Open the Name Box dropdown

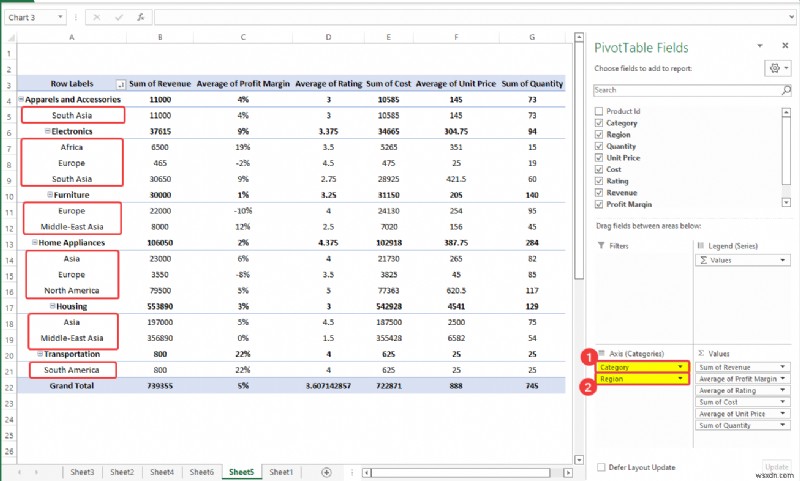click(x=60, y=17)
